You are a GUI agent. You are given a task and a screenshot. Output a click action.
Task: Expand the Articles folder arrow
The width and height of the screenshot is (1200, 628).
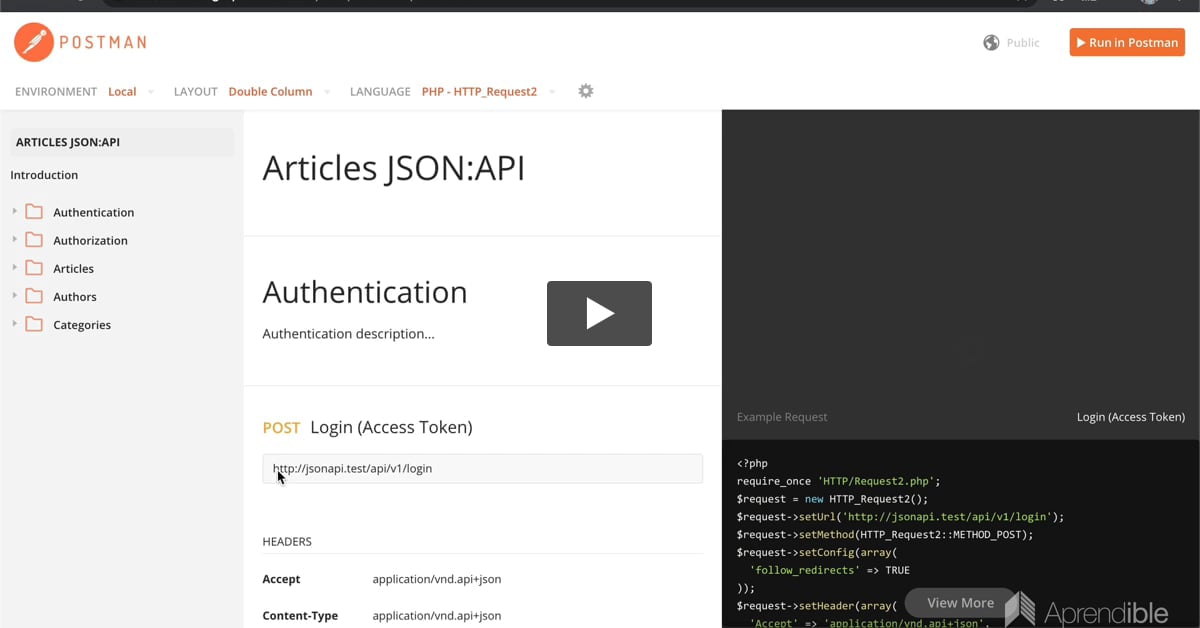(15, 268)
